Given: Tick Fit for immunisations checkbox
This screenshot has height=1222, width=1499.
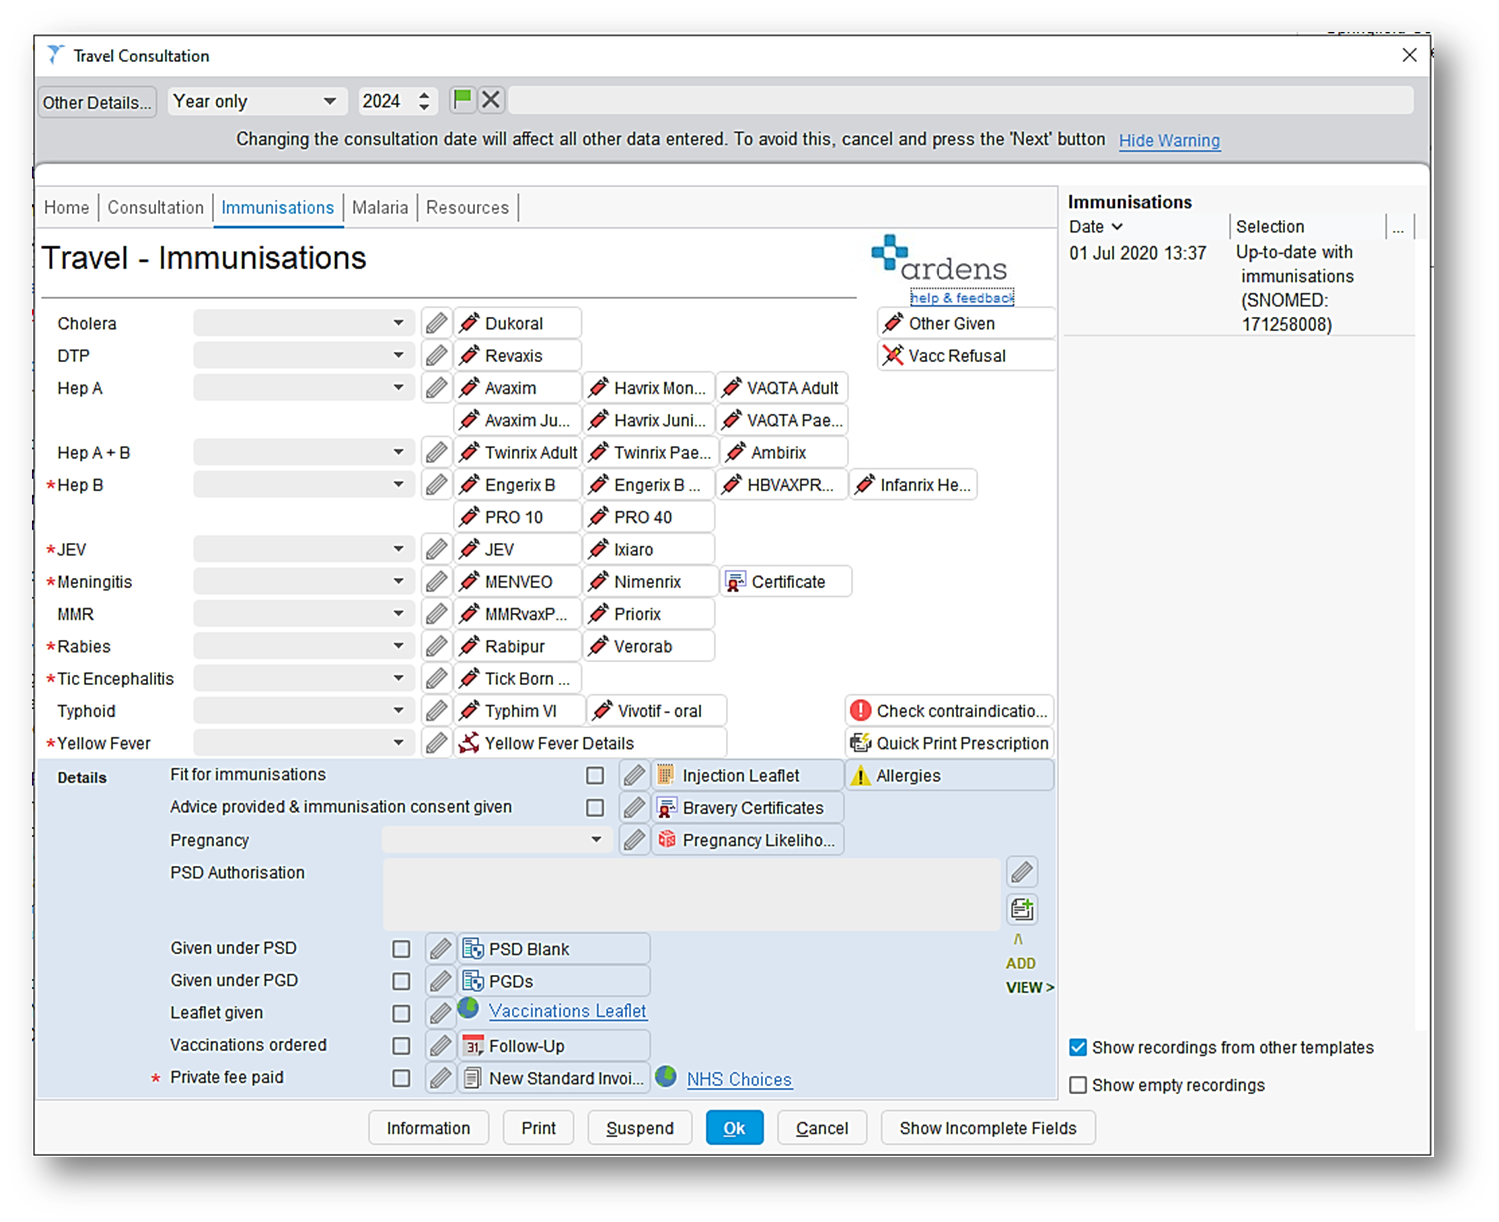Looking at the screenshot, I should (x=595, y=775).
